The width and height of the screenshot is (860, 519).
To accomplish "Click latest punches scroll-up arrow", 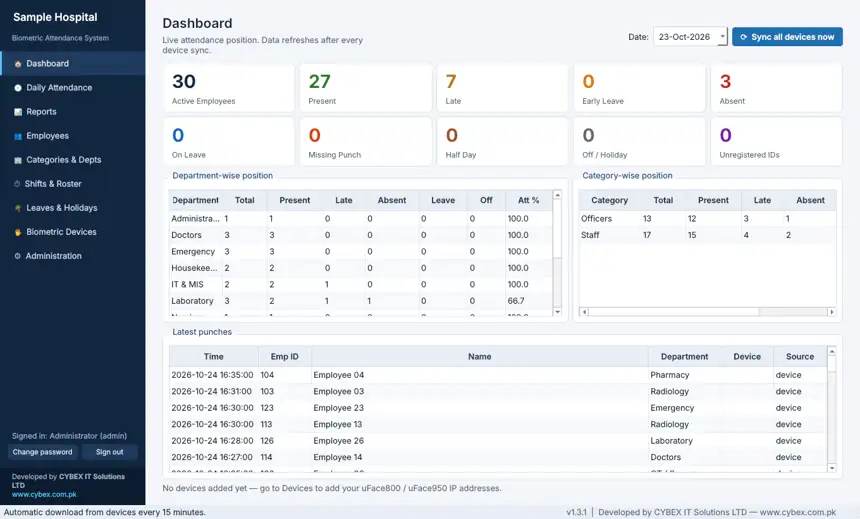I will [x=831, y=351].
